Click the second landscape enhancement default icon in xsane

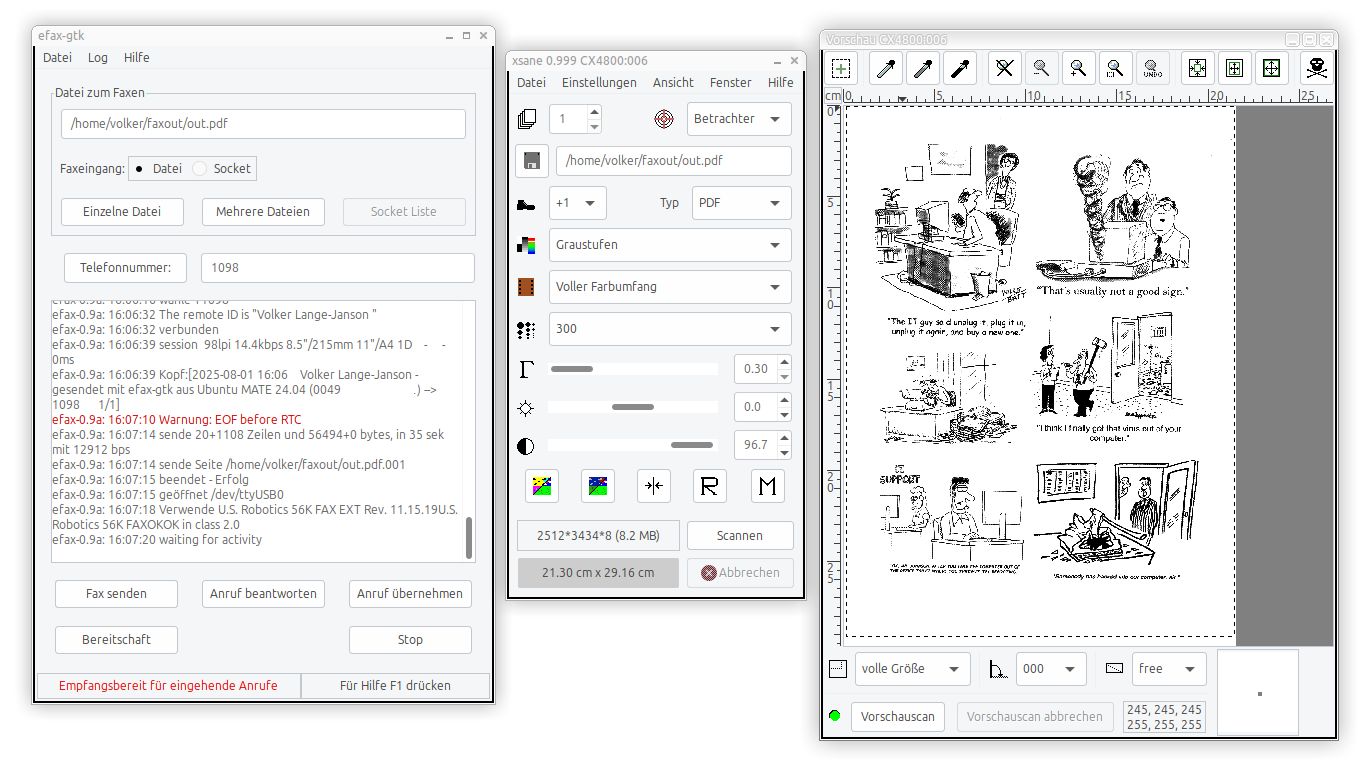point(598,486)
